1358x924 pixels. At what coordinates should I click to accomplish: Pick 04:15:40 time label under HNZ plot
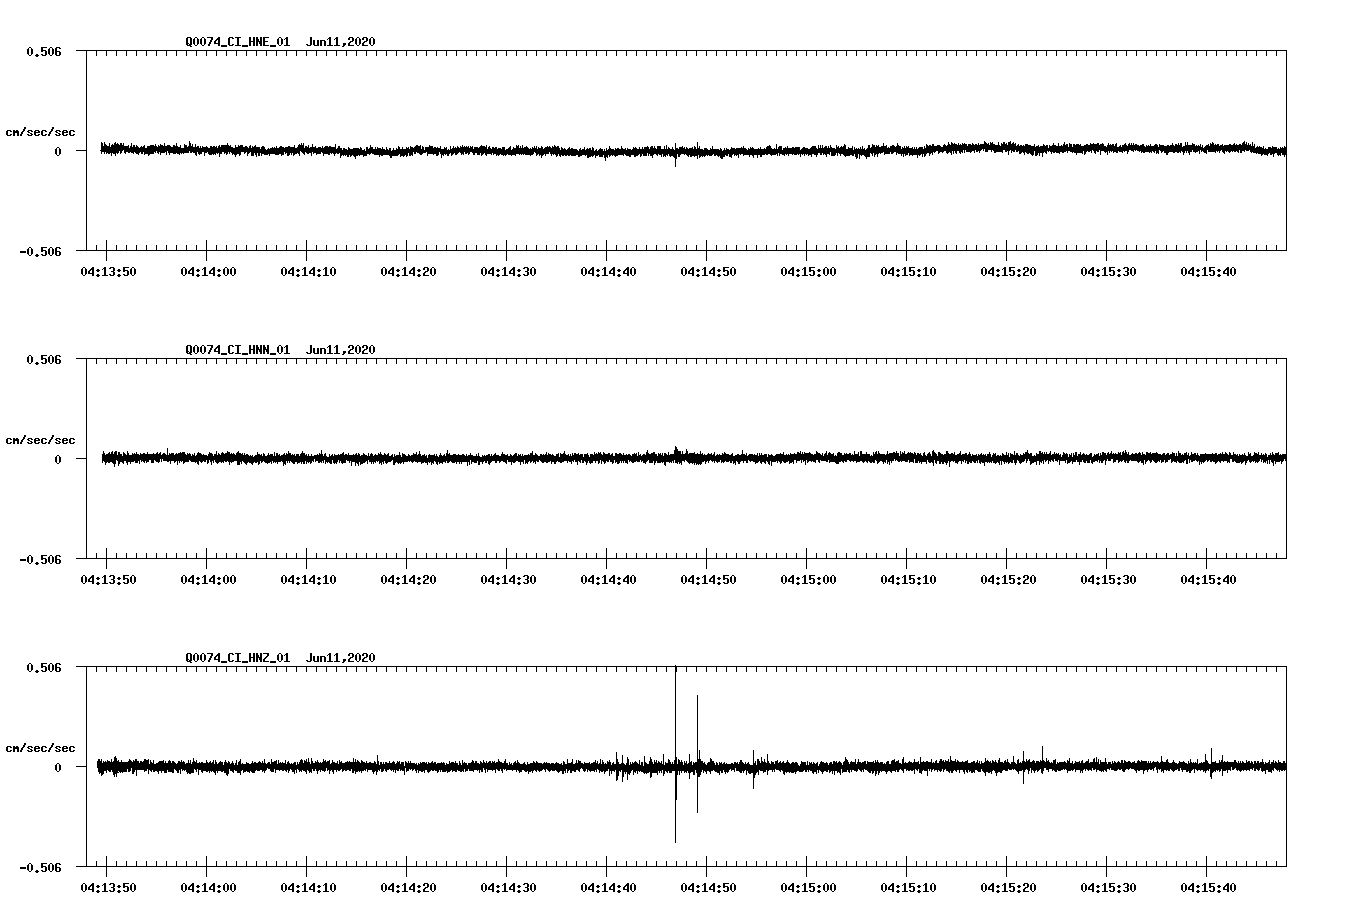(1208, 888)
